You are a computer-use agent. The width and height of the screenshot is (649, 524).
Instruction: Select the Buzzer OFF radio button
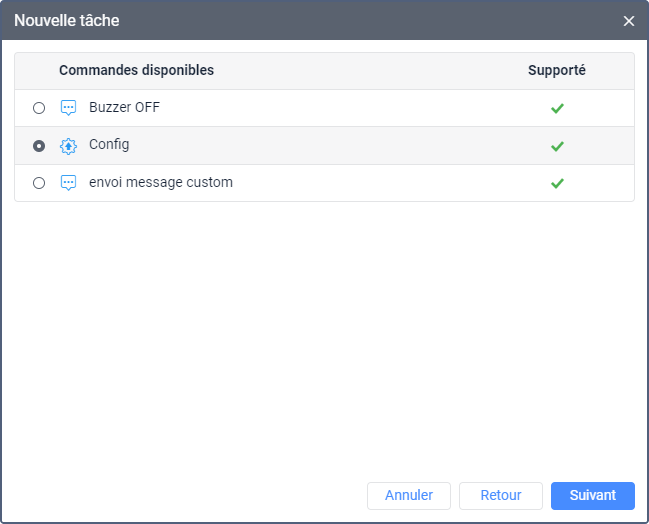pyautogui.click(x=39, y=108)
